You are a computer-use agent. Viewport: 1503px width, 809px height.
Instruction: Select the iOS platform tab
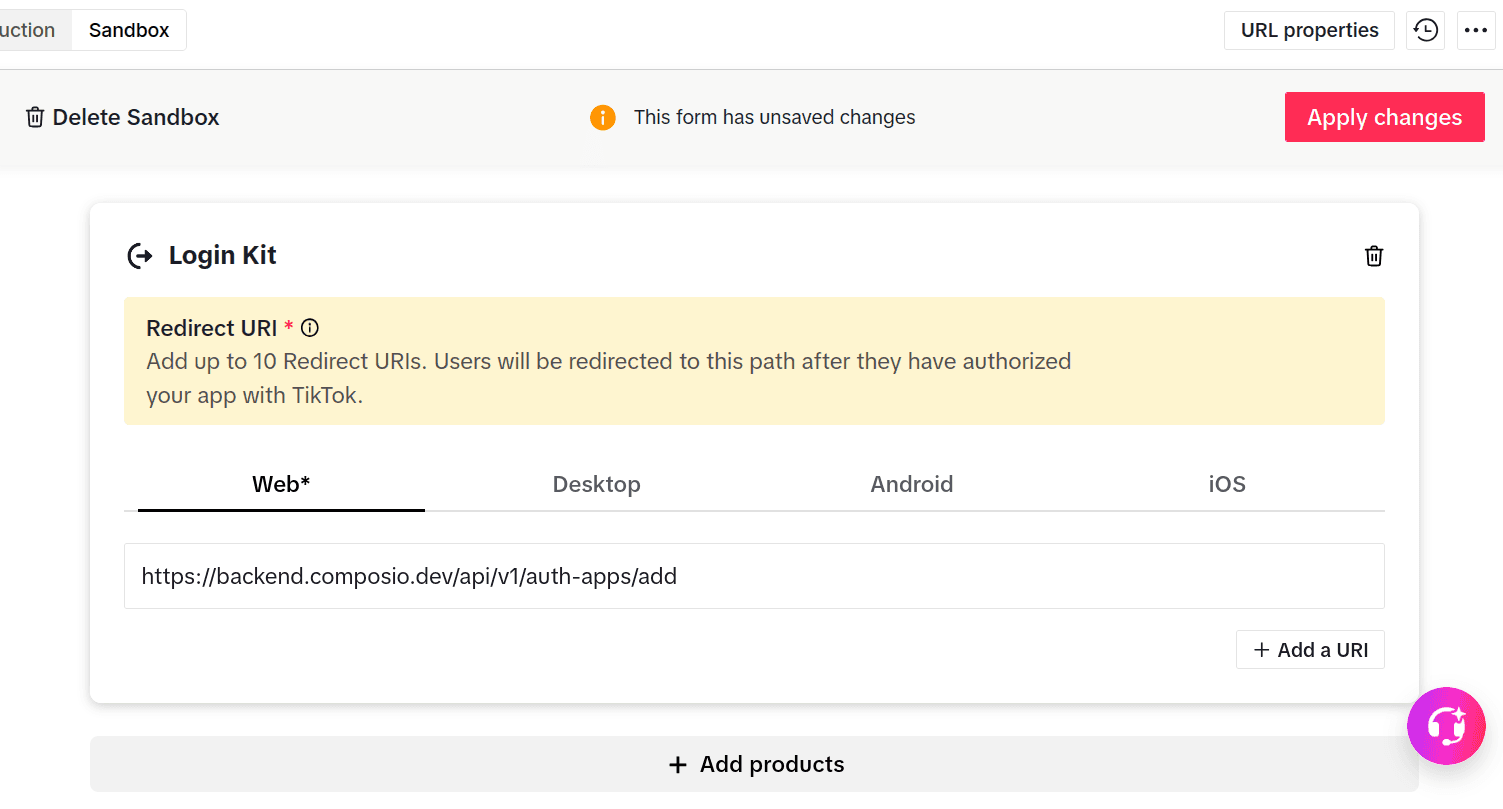tap(1227, 484)
